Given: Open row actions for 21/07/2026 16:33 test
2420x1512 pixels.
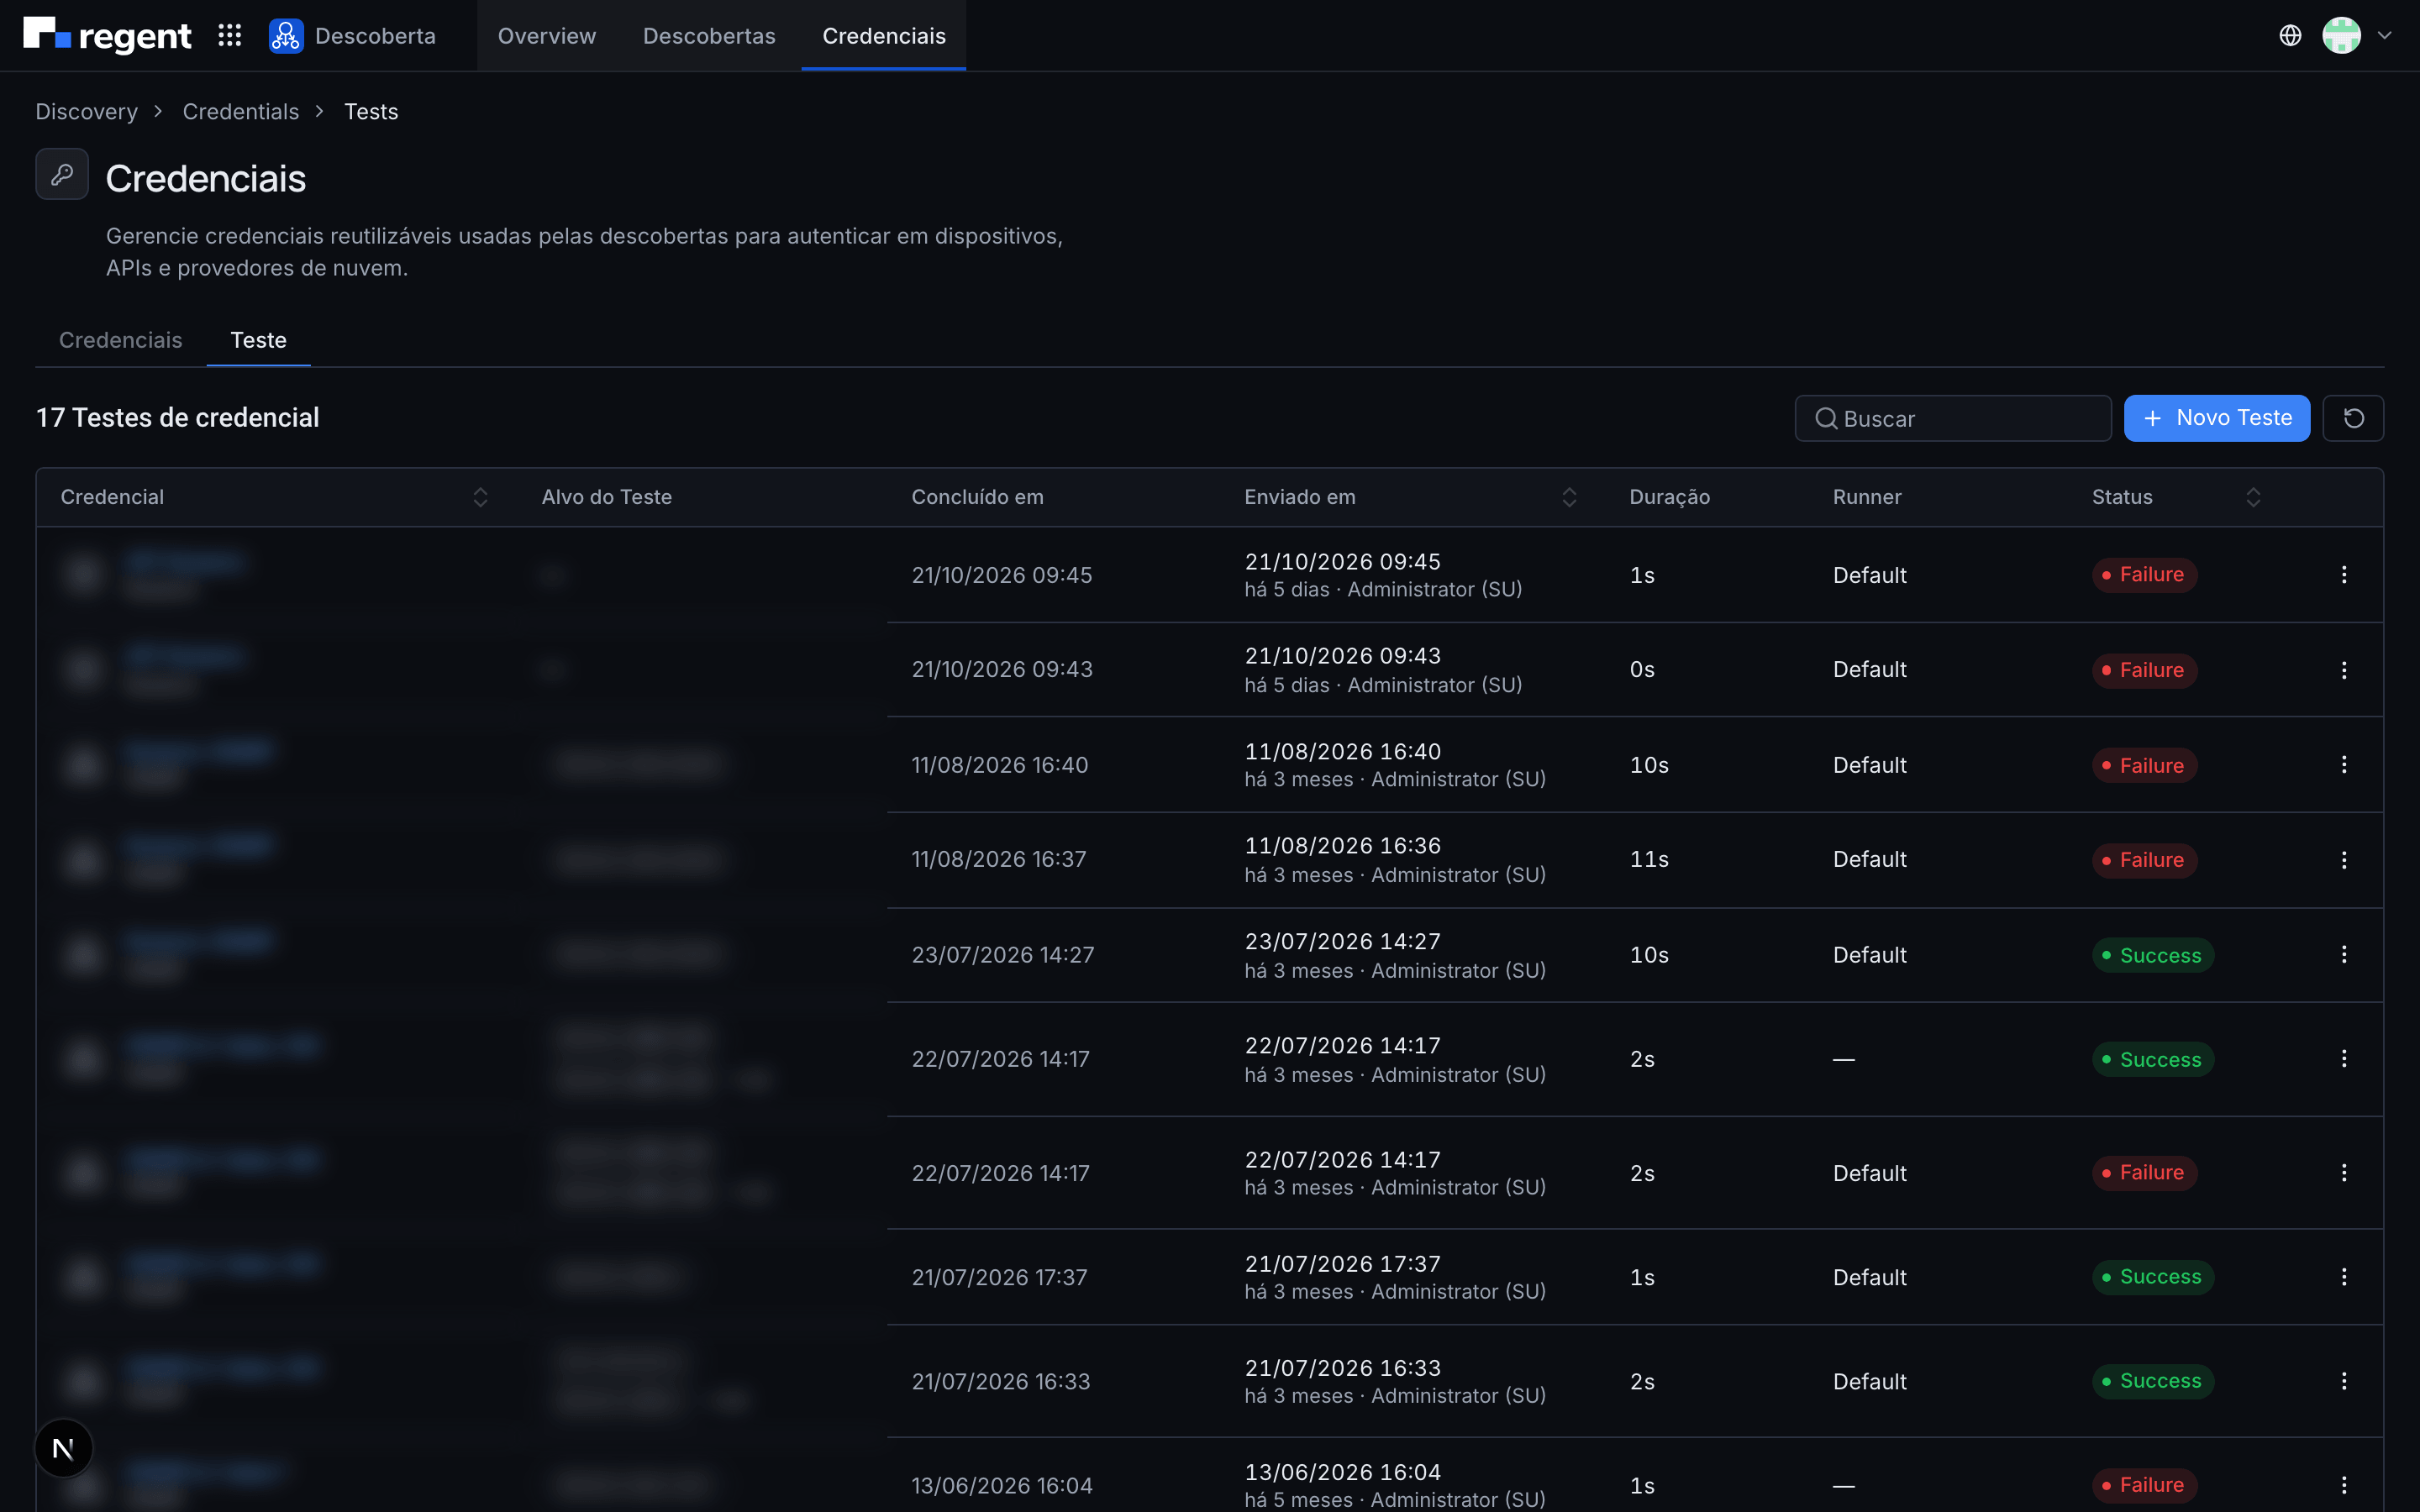Looking at the screenshot, I should (2344, 1380).
